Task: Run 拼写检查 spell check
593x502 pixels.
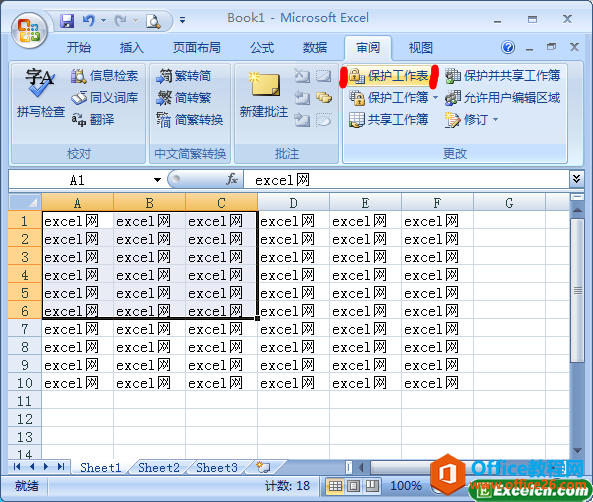Action: coord(40,93)
